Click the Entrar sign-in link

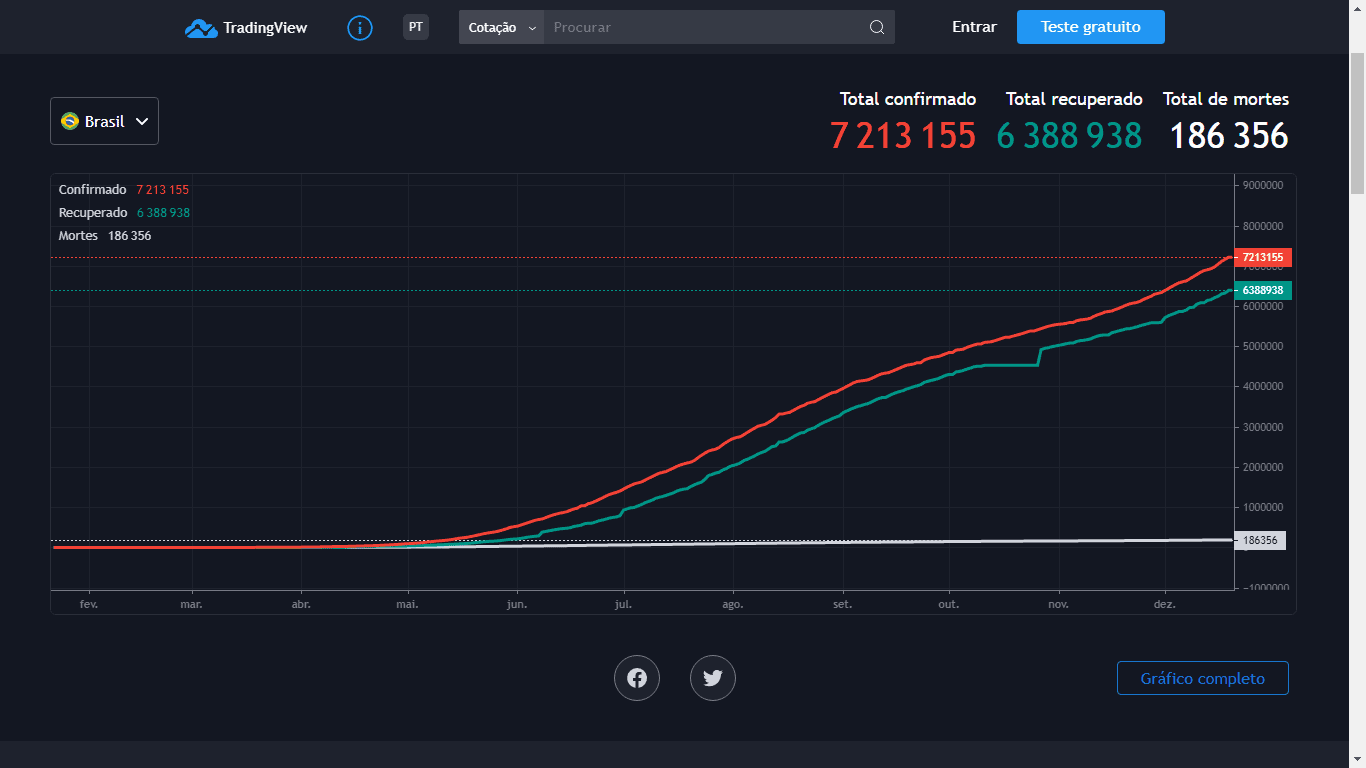point(974,27)
